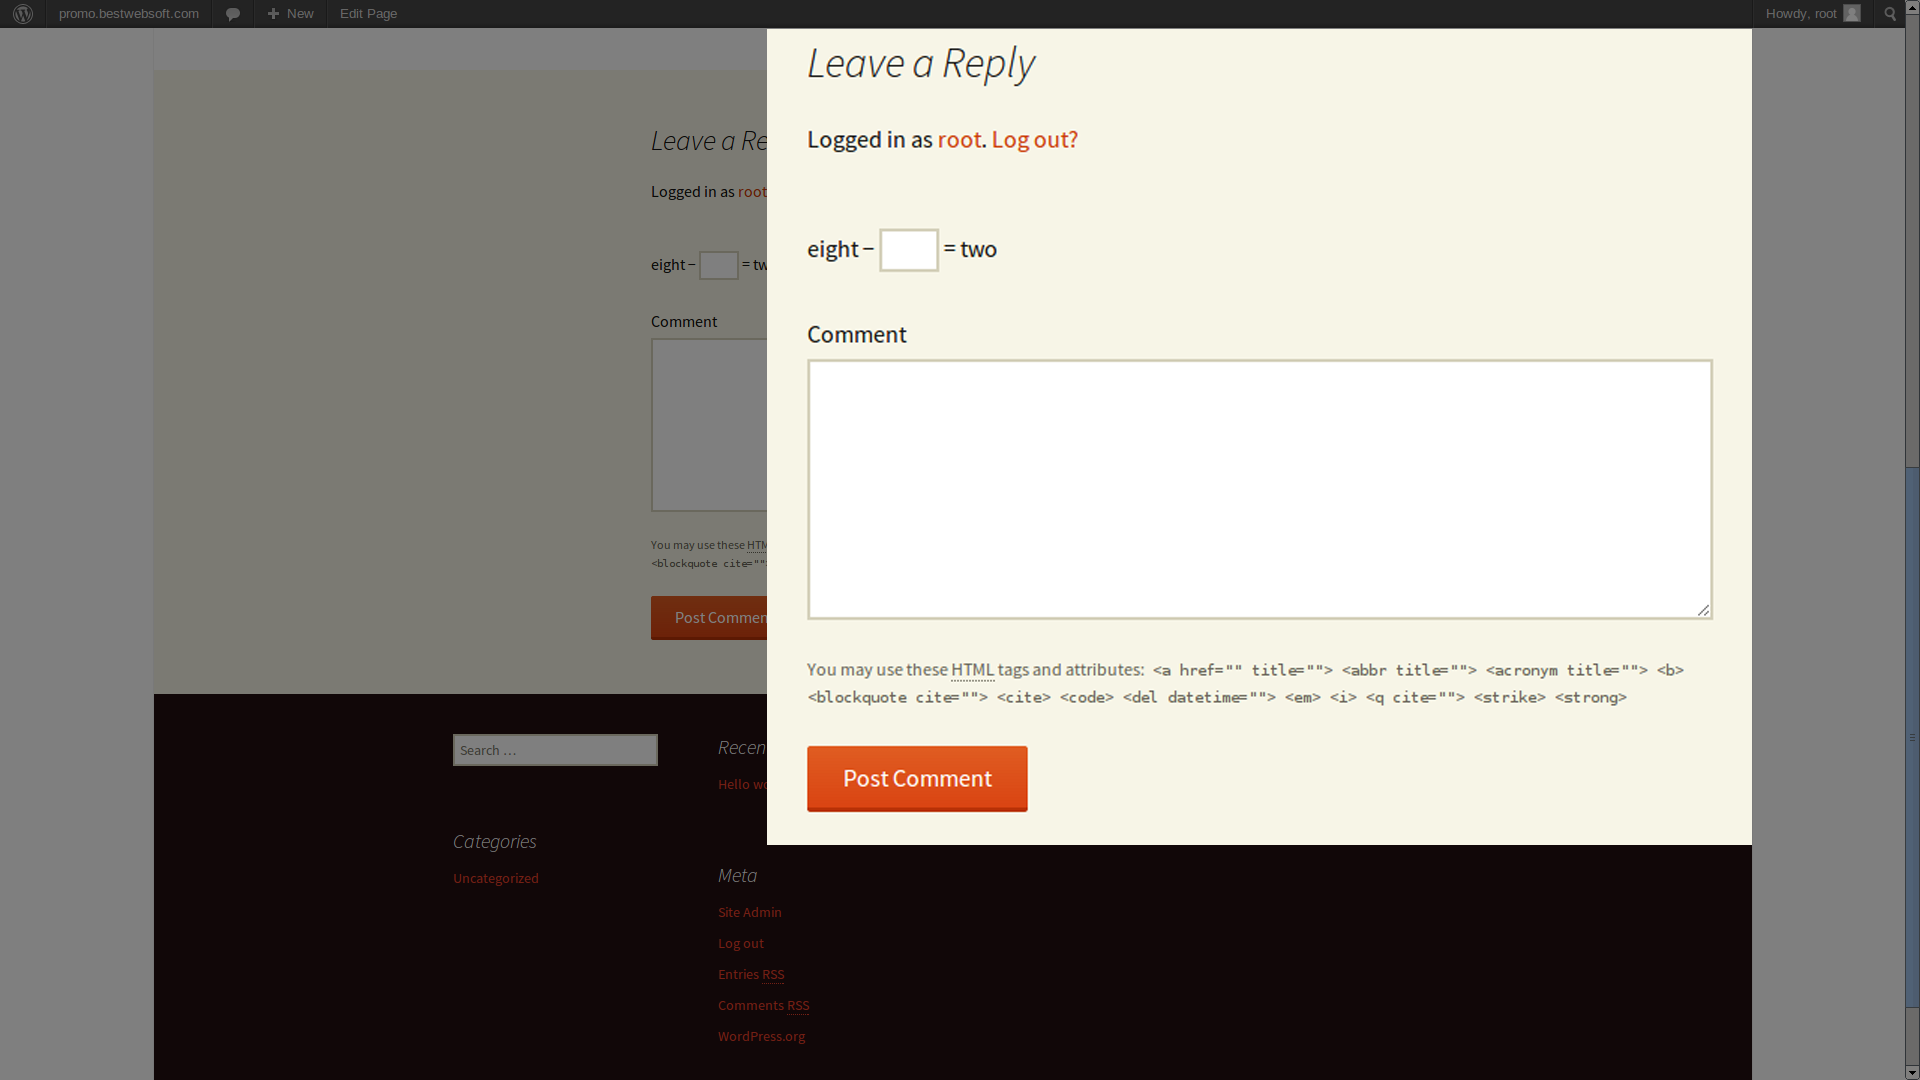
Task: Click the background Post Comment button
Action: [709, 618]
